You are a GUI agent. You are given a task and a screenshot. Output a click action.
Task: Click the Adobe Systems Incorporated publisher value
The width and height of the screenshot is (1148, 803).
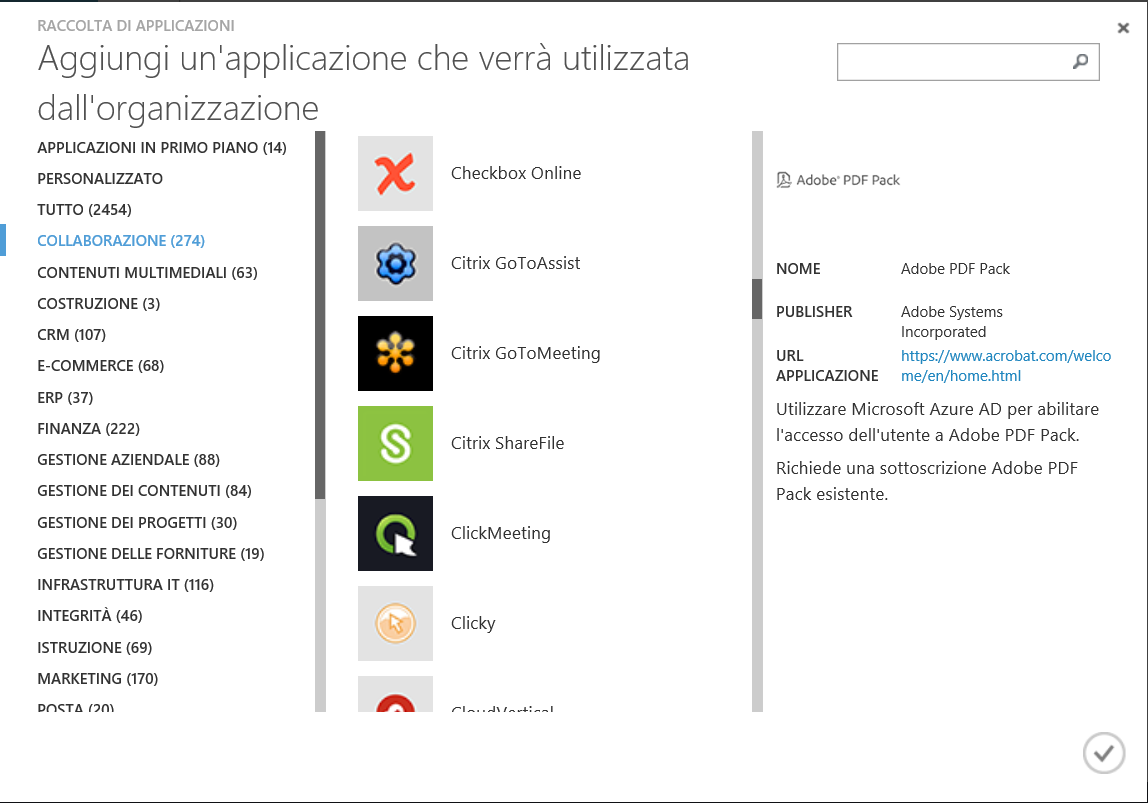click(x=952, y=322)
